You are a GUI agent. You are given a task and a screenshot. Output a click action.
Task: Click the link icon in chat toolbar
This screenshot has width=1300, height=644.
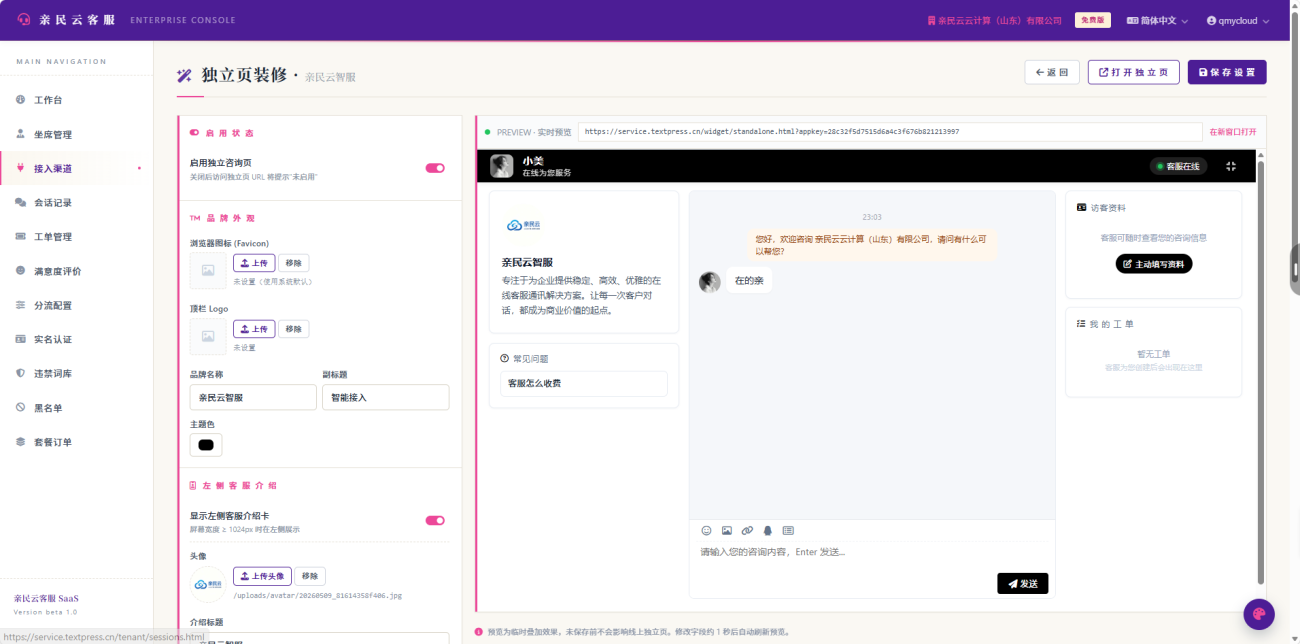[x=747, y=530]
